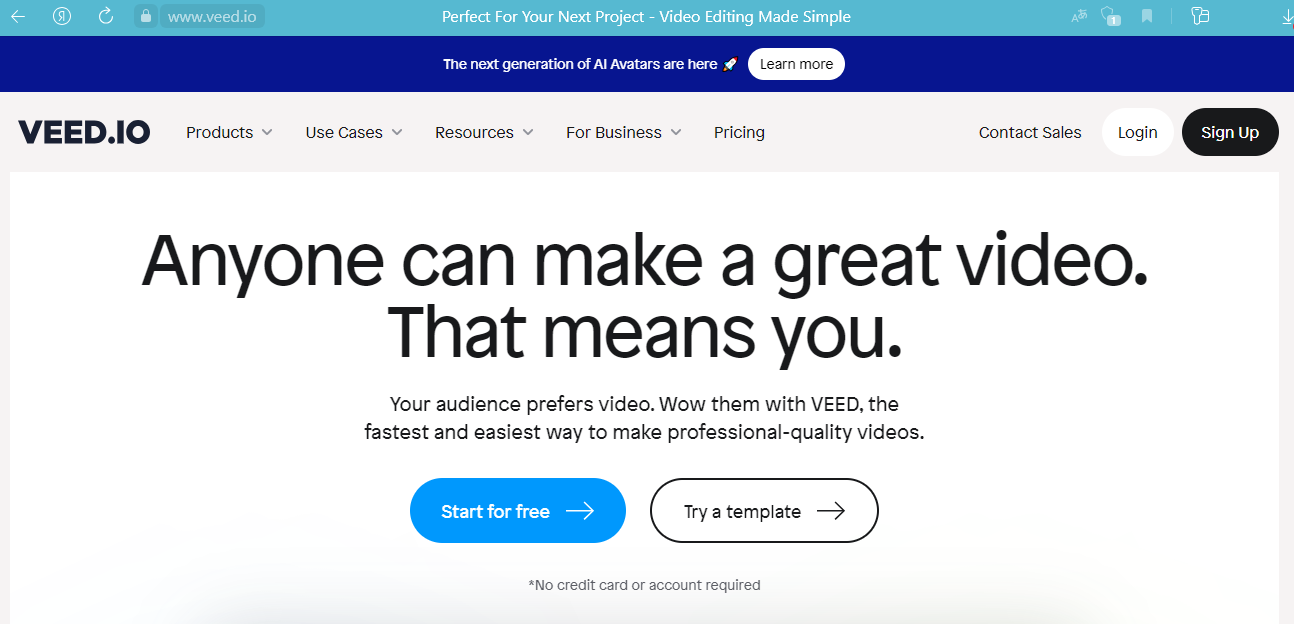
Task: Open the Contact Sales link
Action: click(x=1030, y=132)
